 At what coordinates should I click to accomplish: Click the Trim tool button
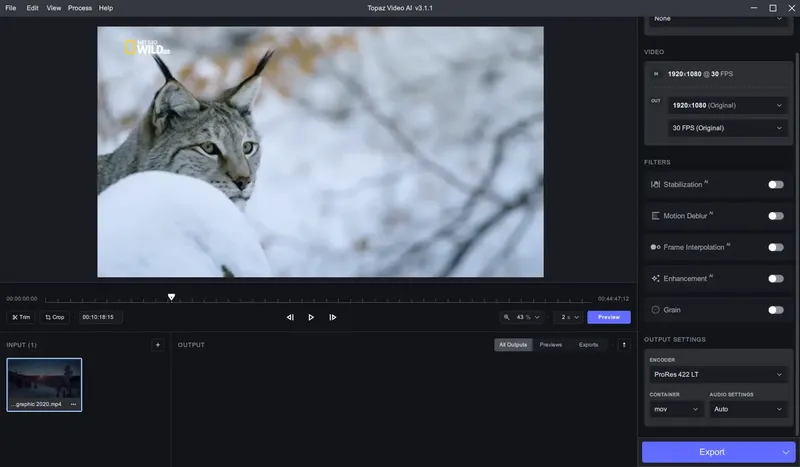pos(21,317)
